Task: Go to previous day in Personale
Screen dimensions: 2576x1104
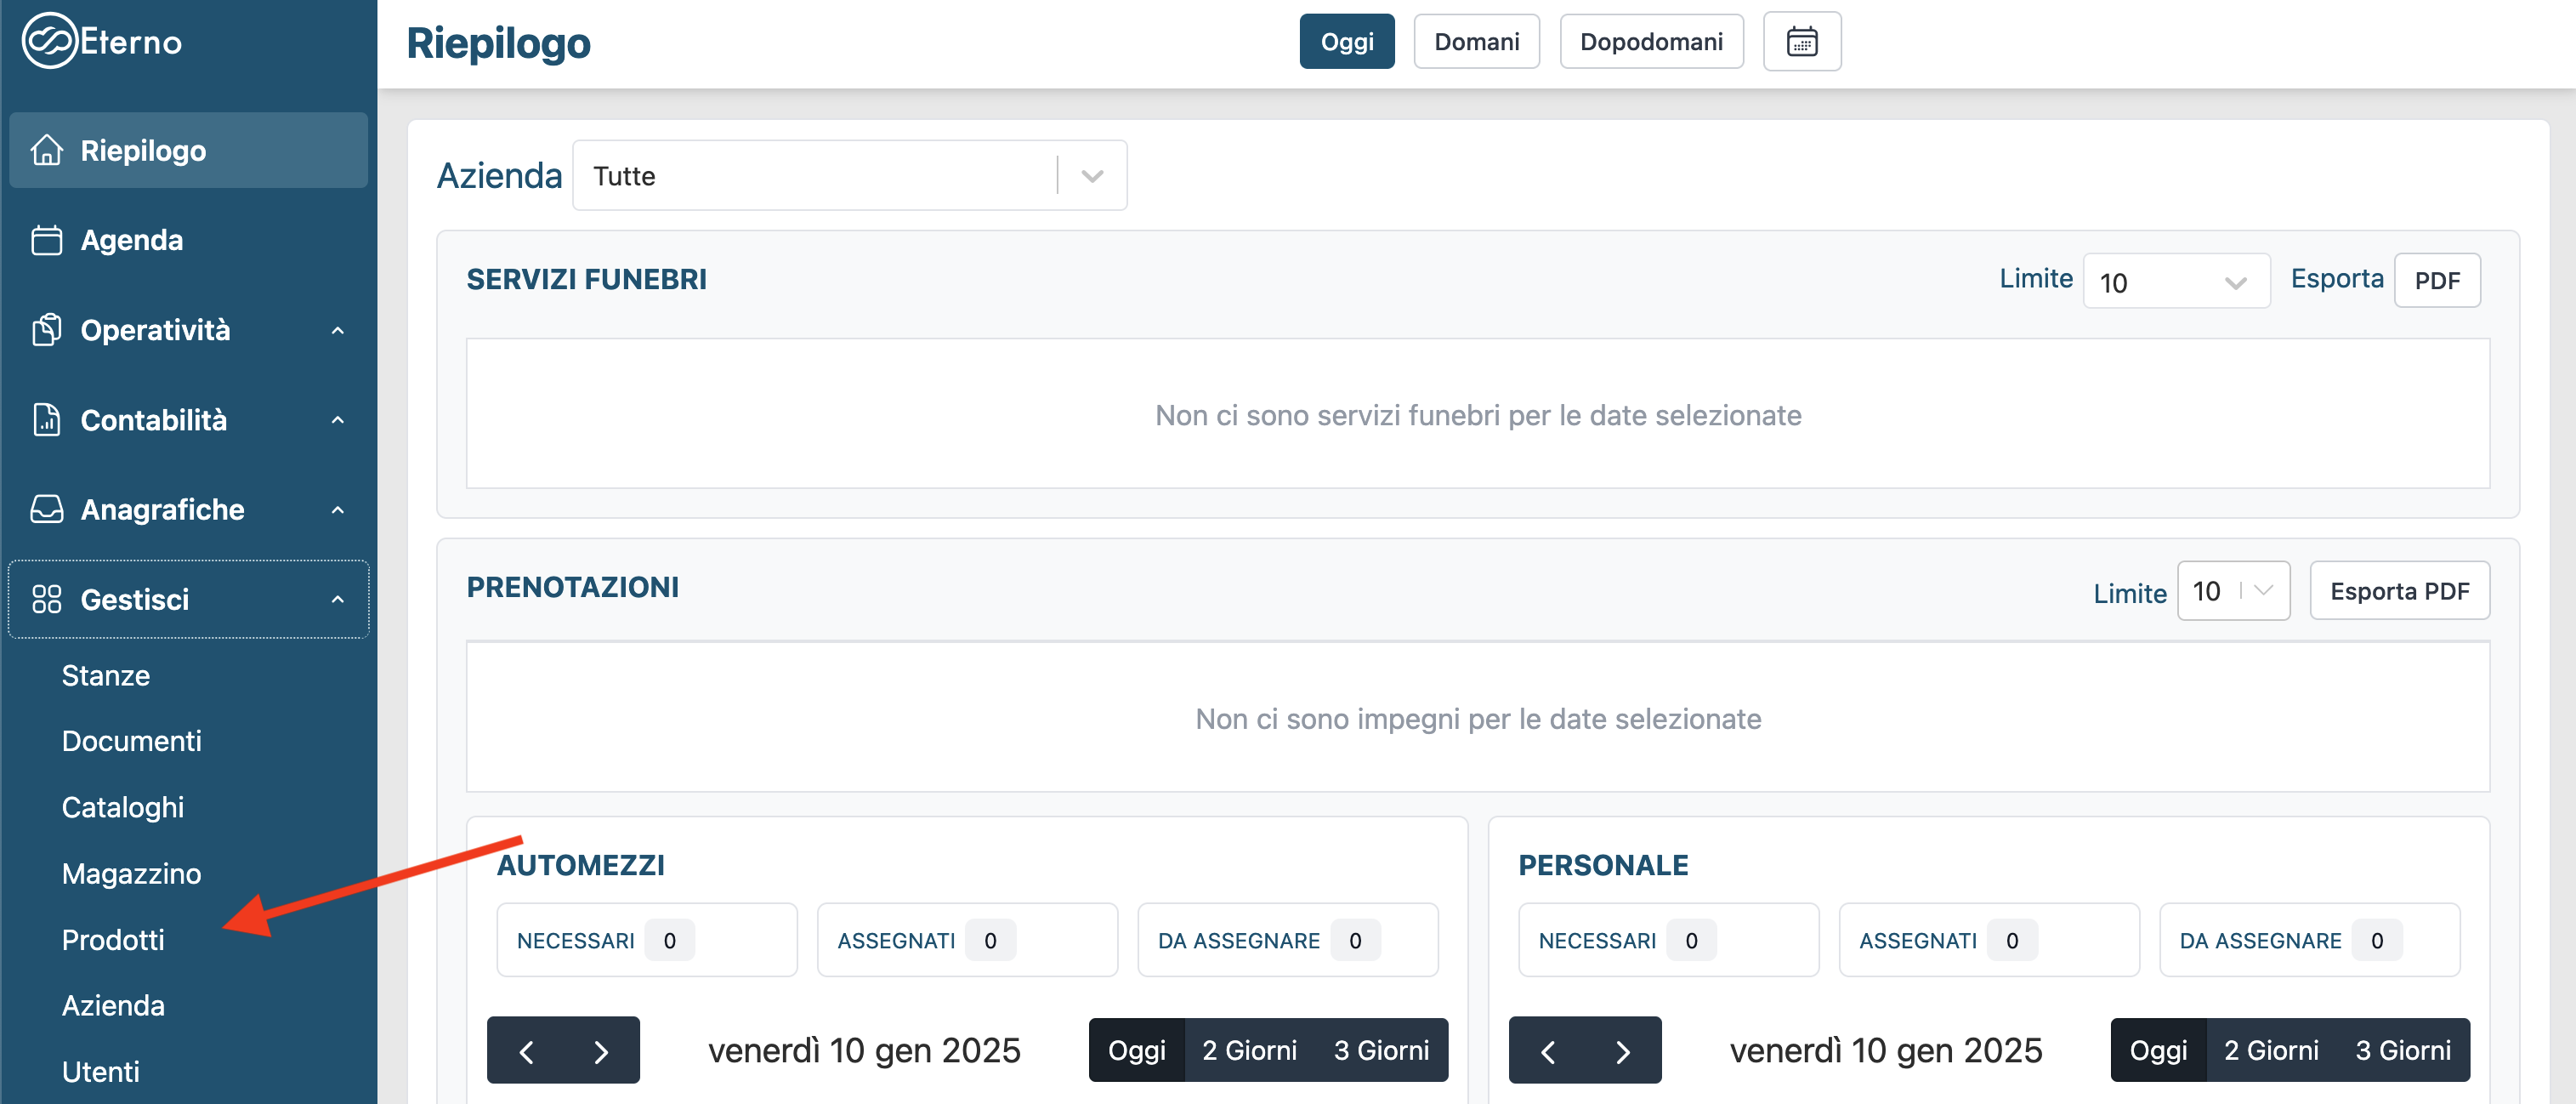Action: coord(1547,1051)
